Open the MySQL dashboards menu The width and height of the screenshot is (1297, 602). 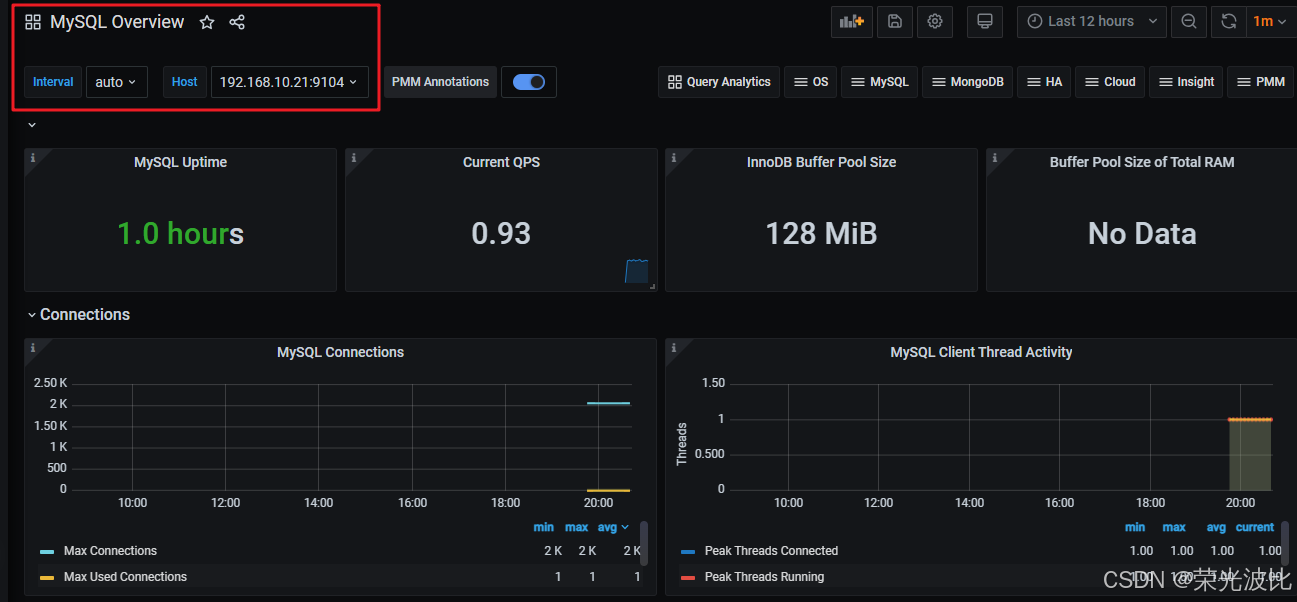879,82
